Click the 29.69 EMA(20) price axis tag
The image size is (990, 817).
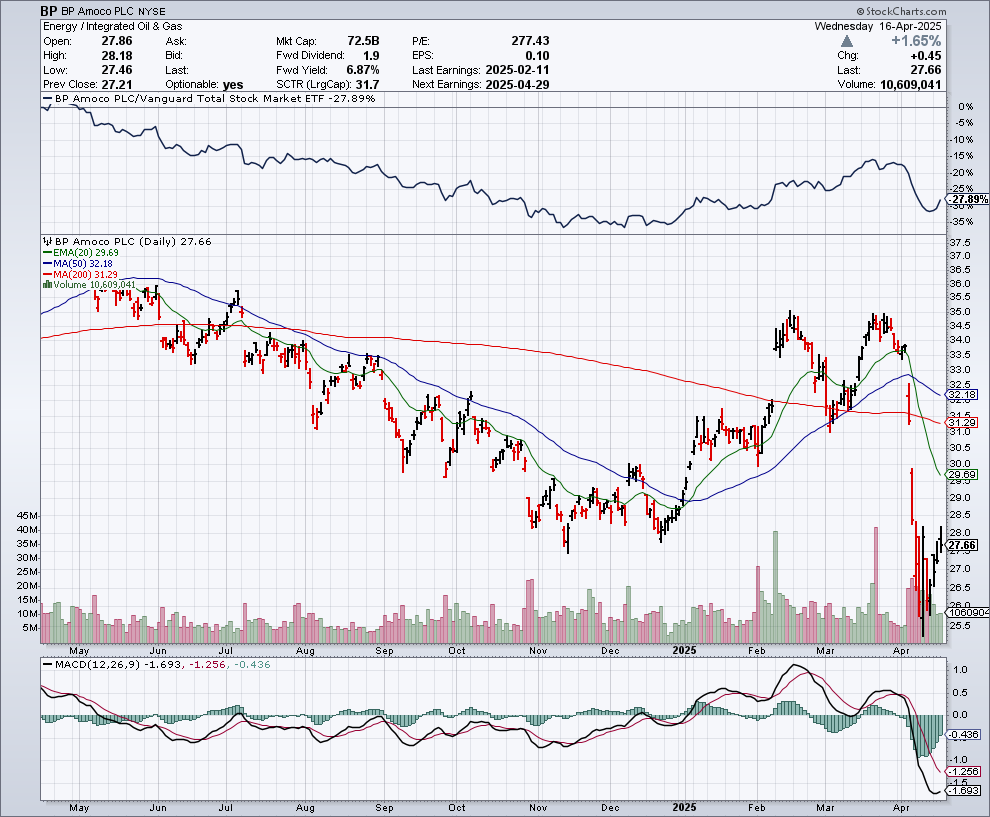pyautogui.click(x=962, y=474)
